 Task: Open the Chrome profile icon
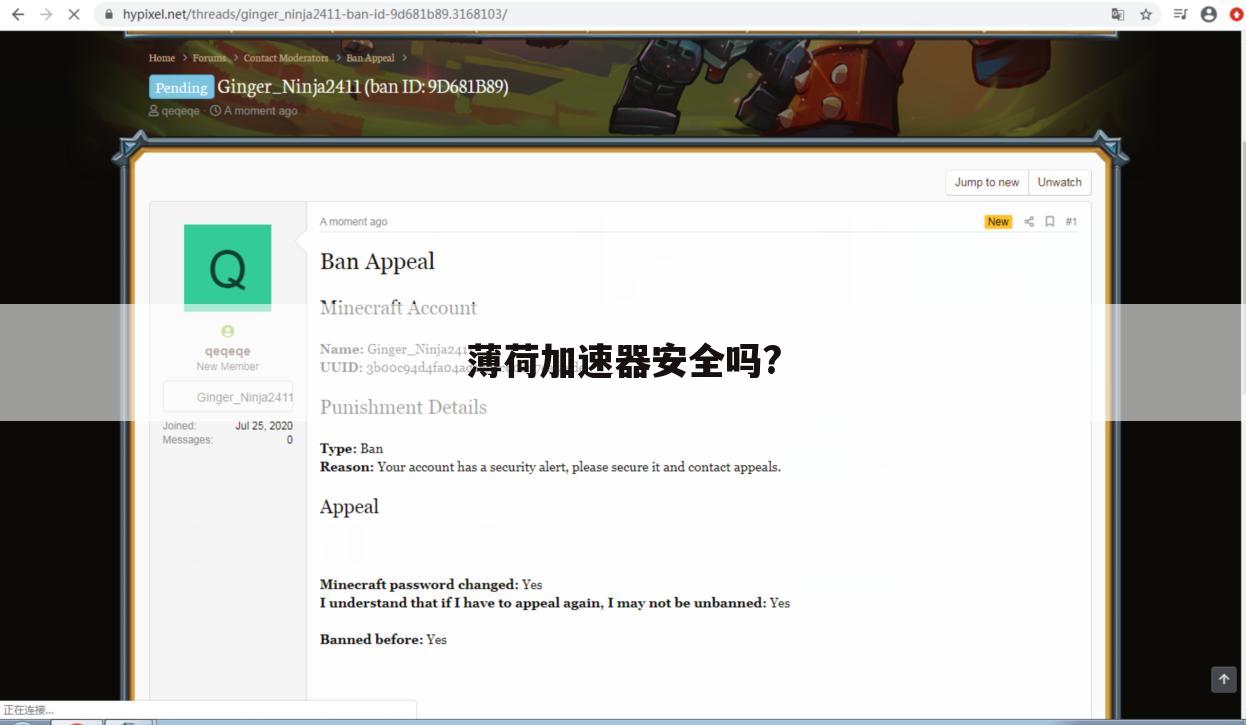[x=1209, y=14]
